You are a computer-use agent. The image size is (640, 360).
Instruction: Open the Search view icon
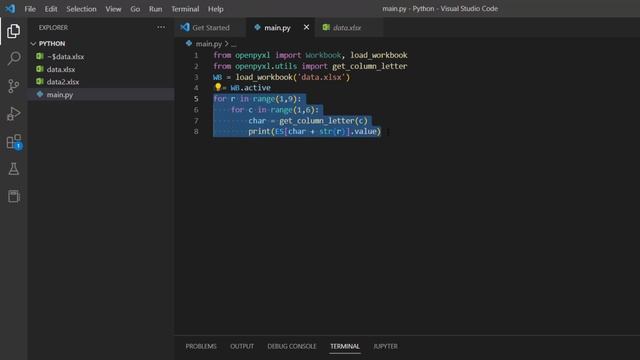(13, 58)
